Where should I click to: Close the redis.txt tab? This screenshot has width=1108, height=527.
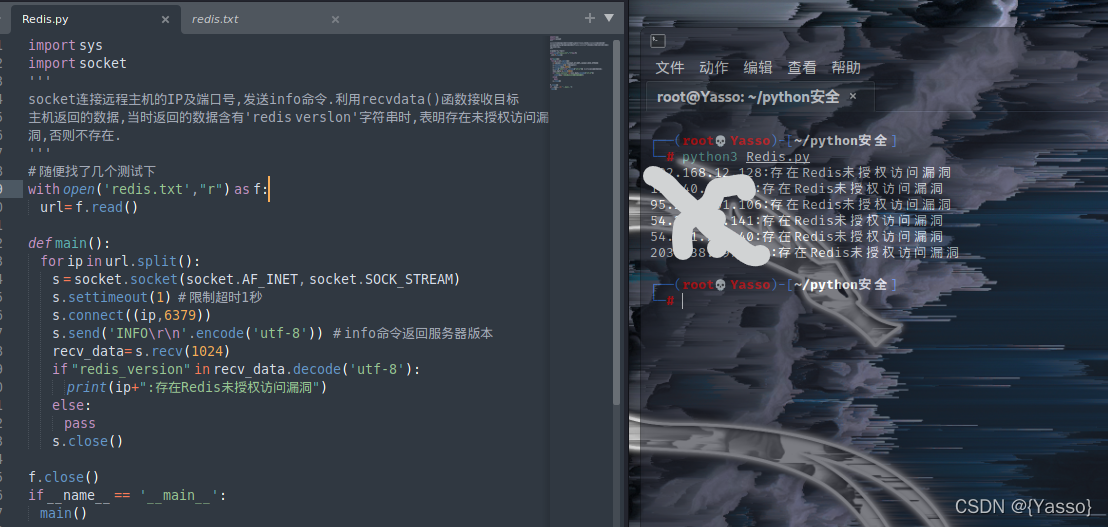coord(336,19)
